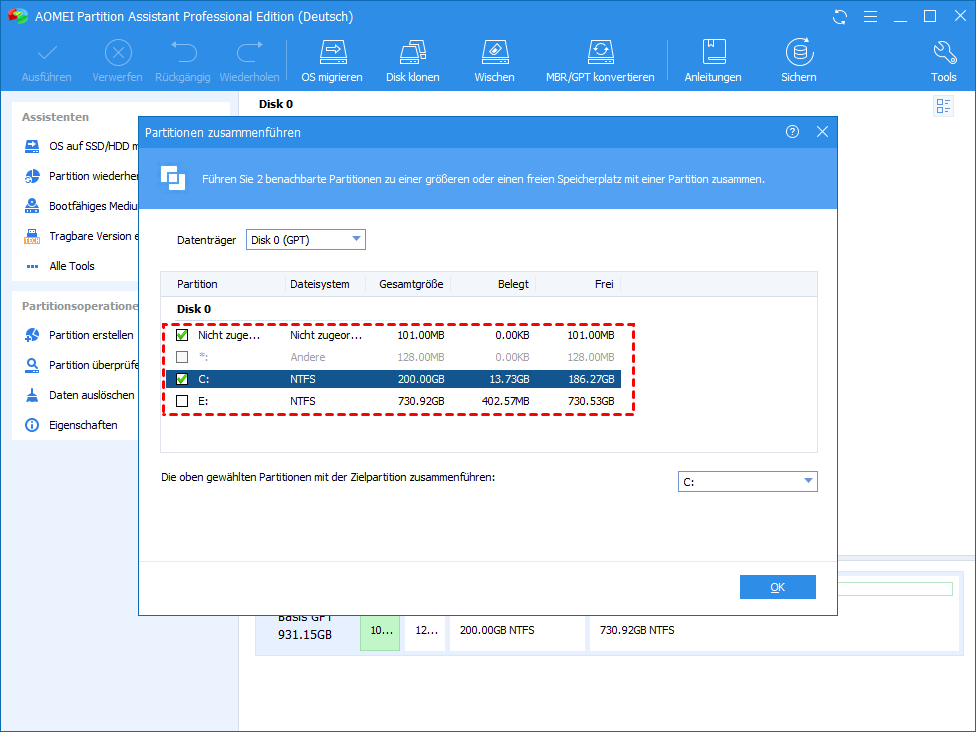976x732 pixels.
Task: Click the OS migrieren toolbar icon
Action: (332, 52)
